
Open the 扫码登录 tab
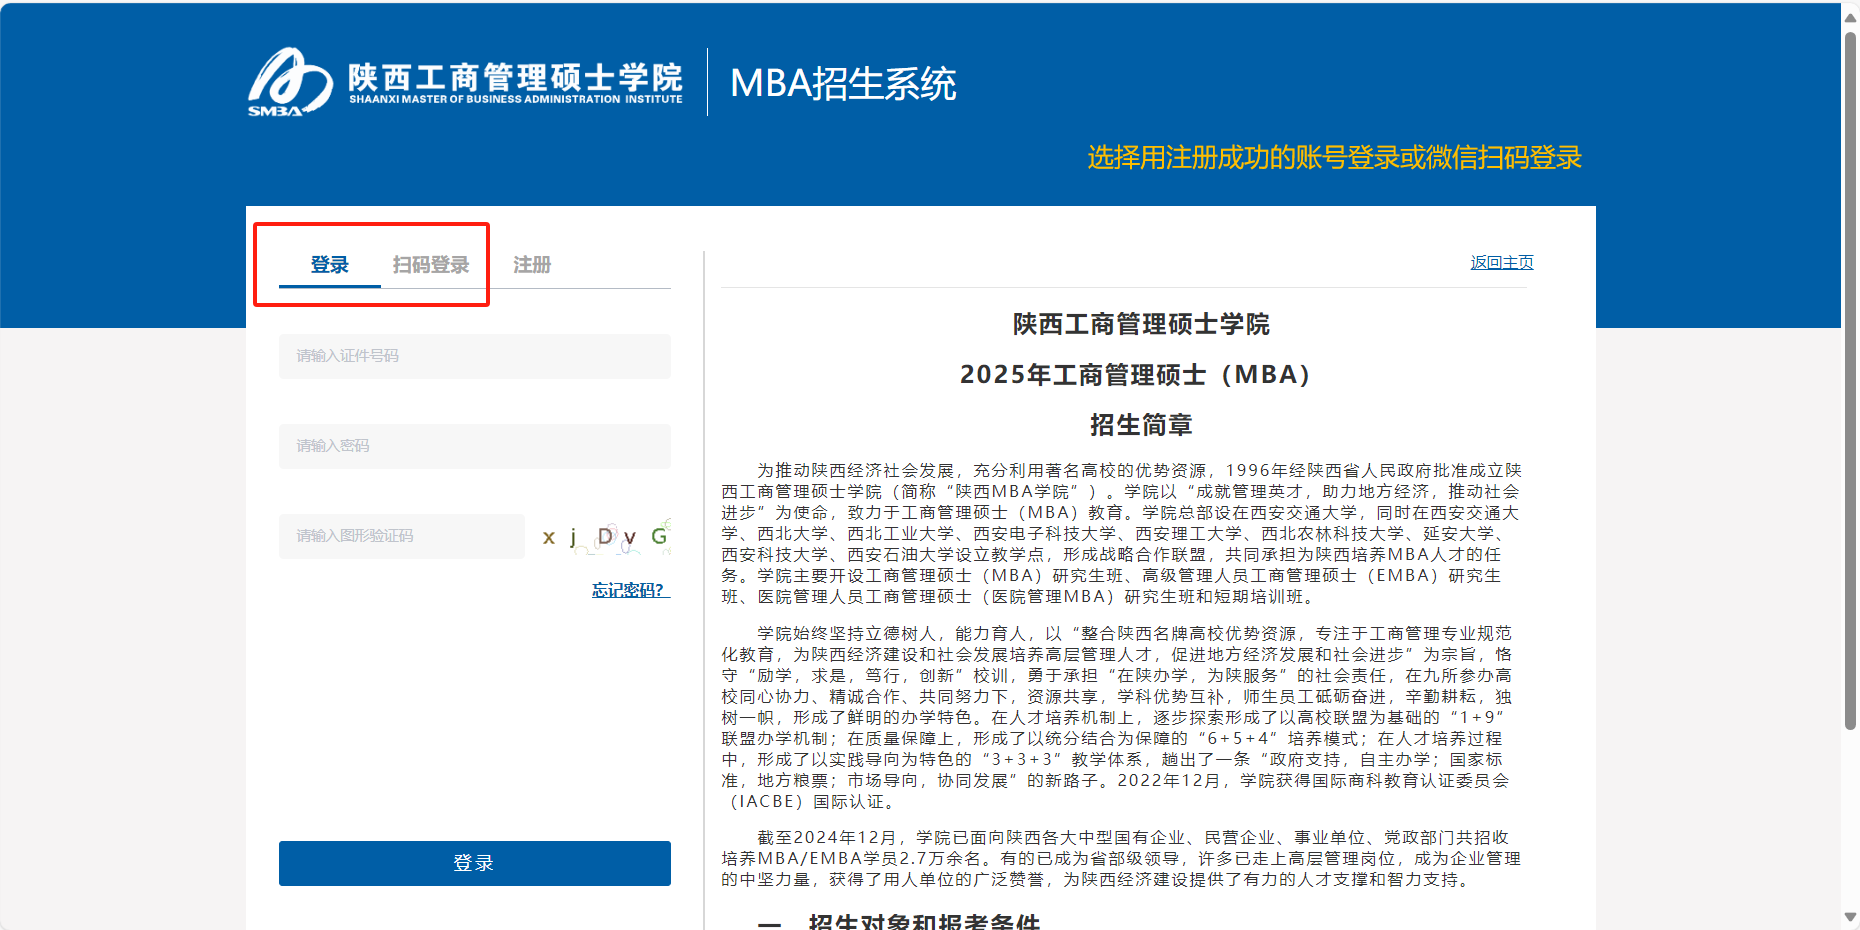[430, 265]
